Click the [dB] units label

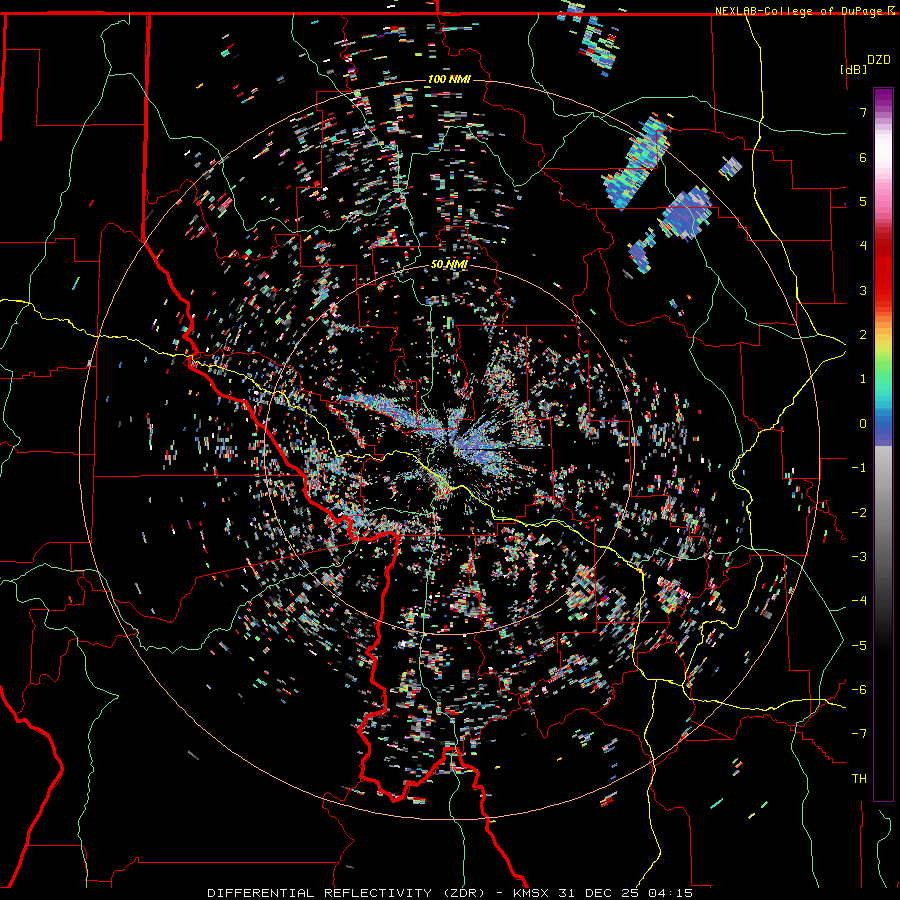pos(853,69)
